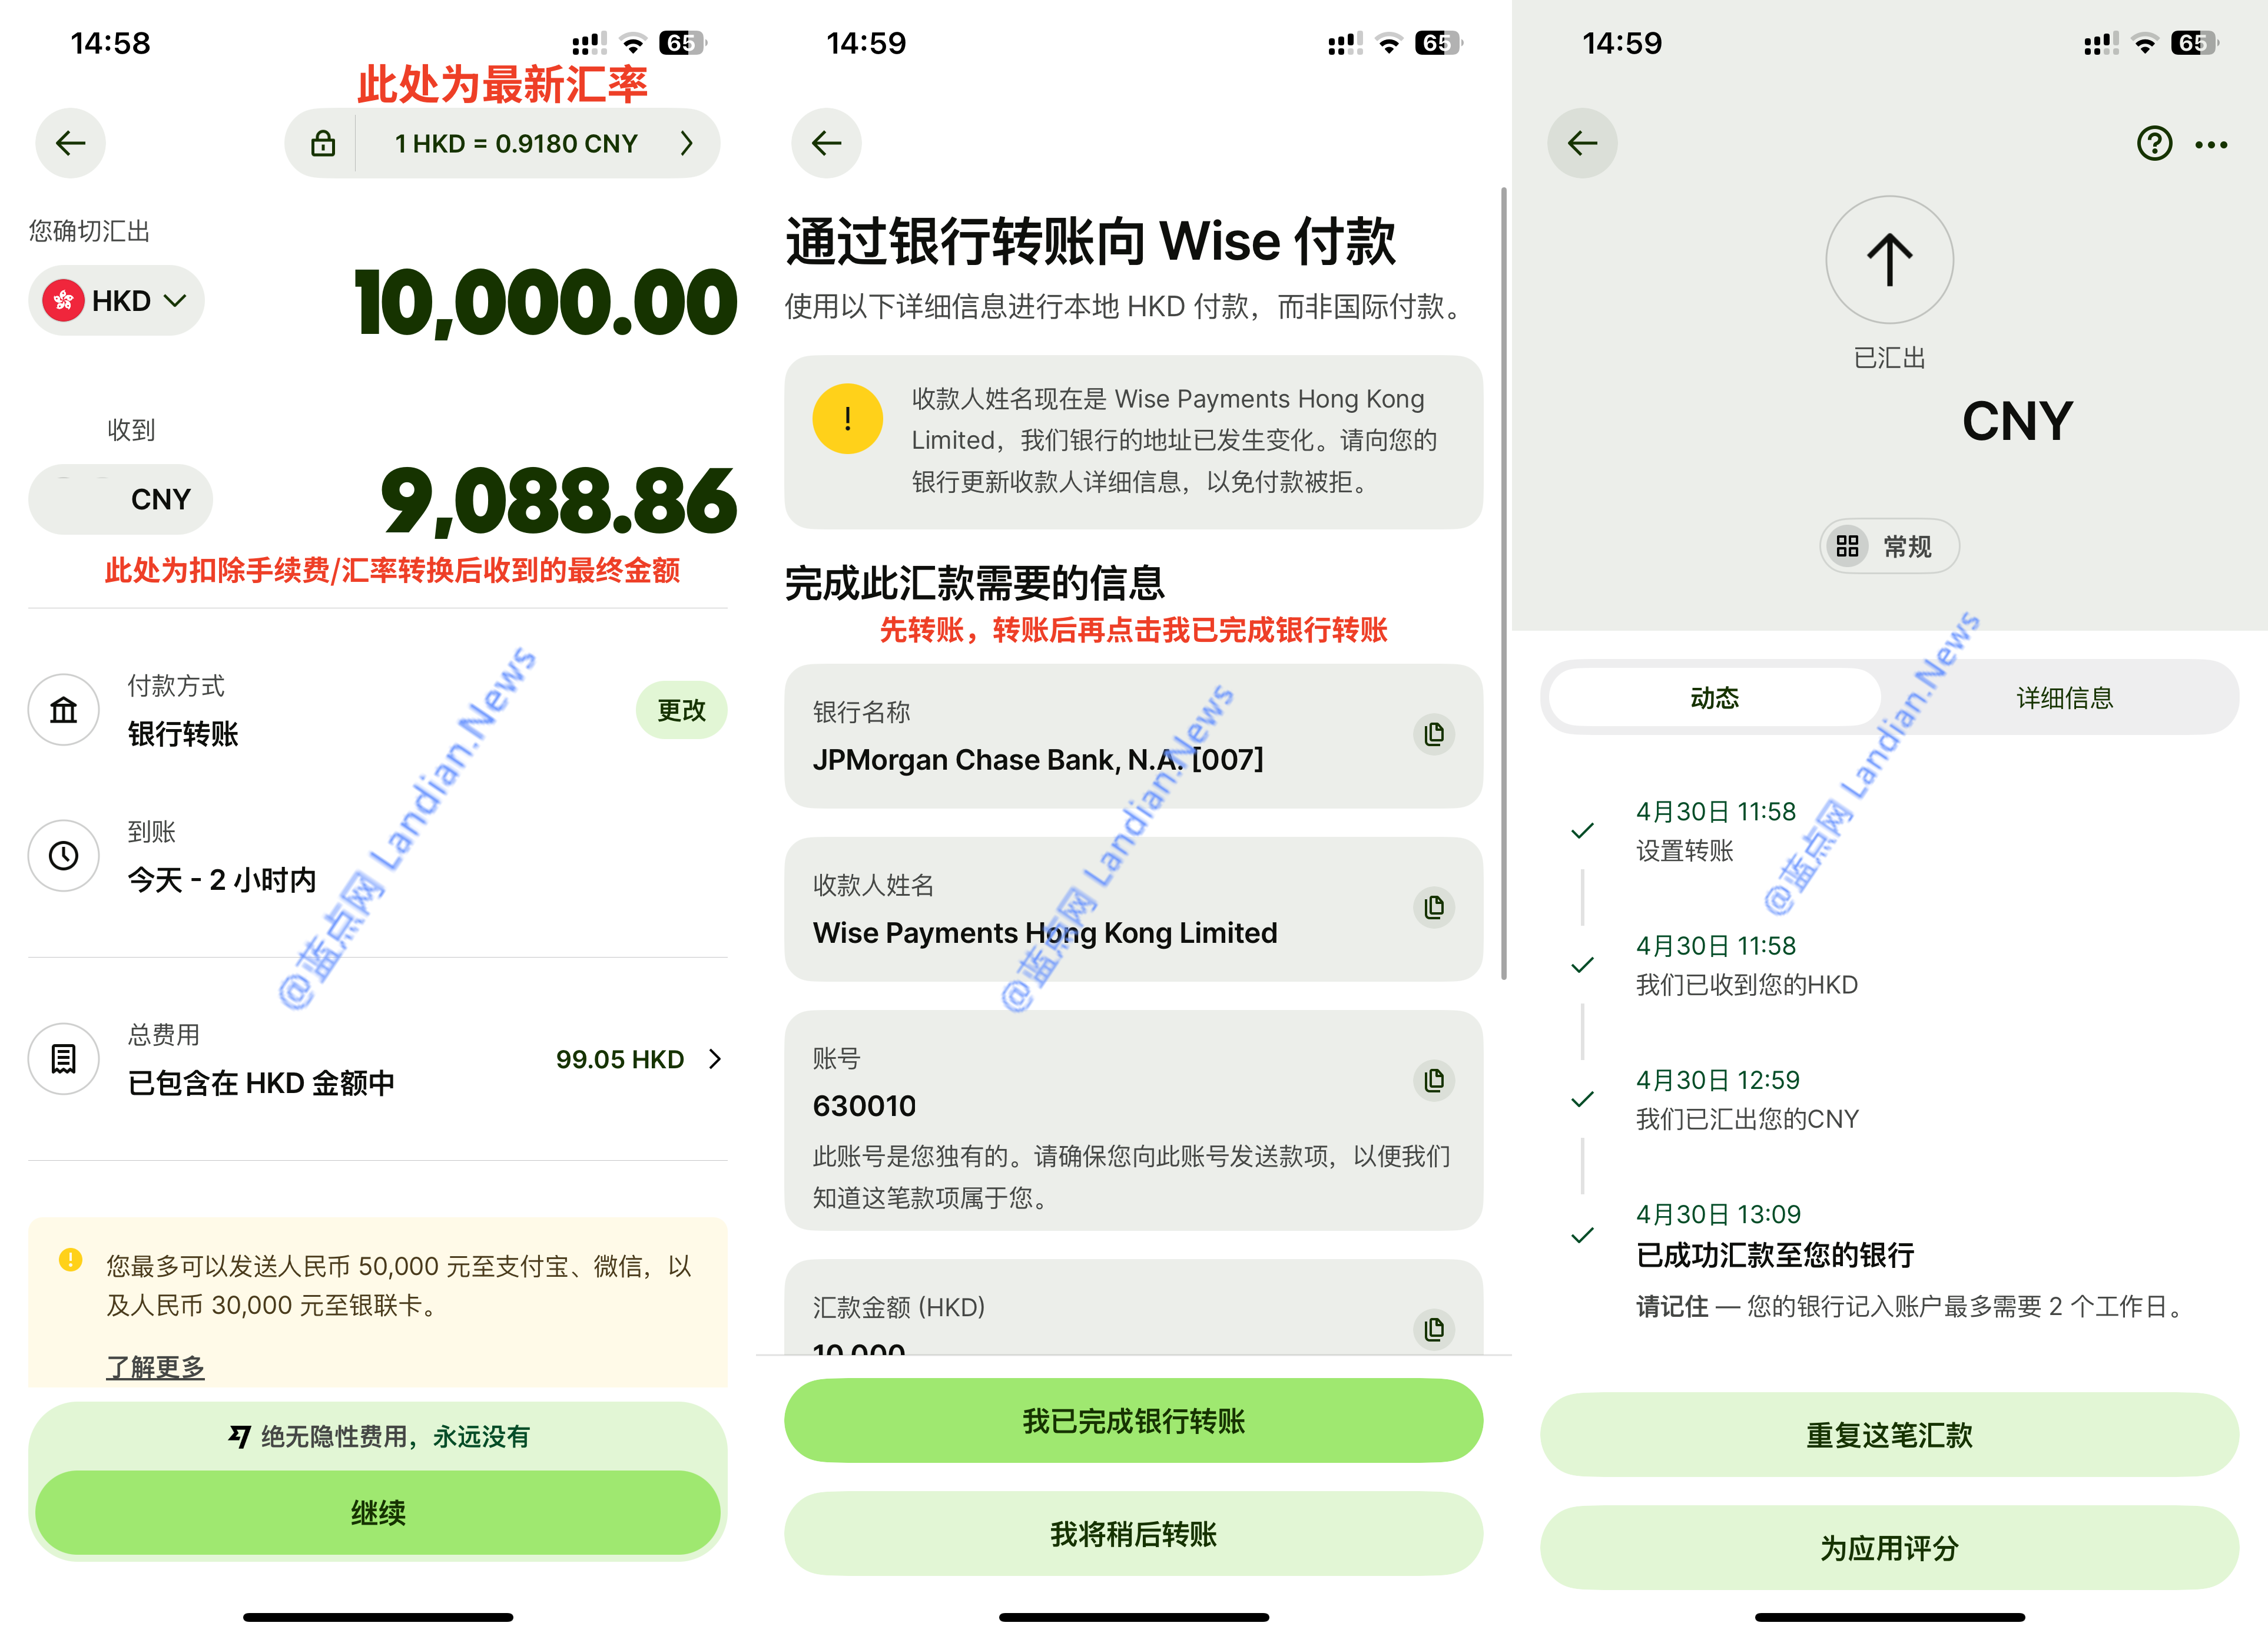This screenshot has height=1636, width=2268.
Task: Change the payment method with 更改
Action: [681, 710]
